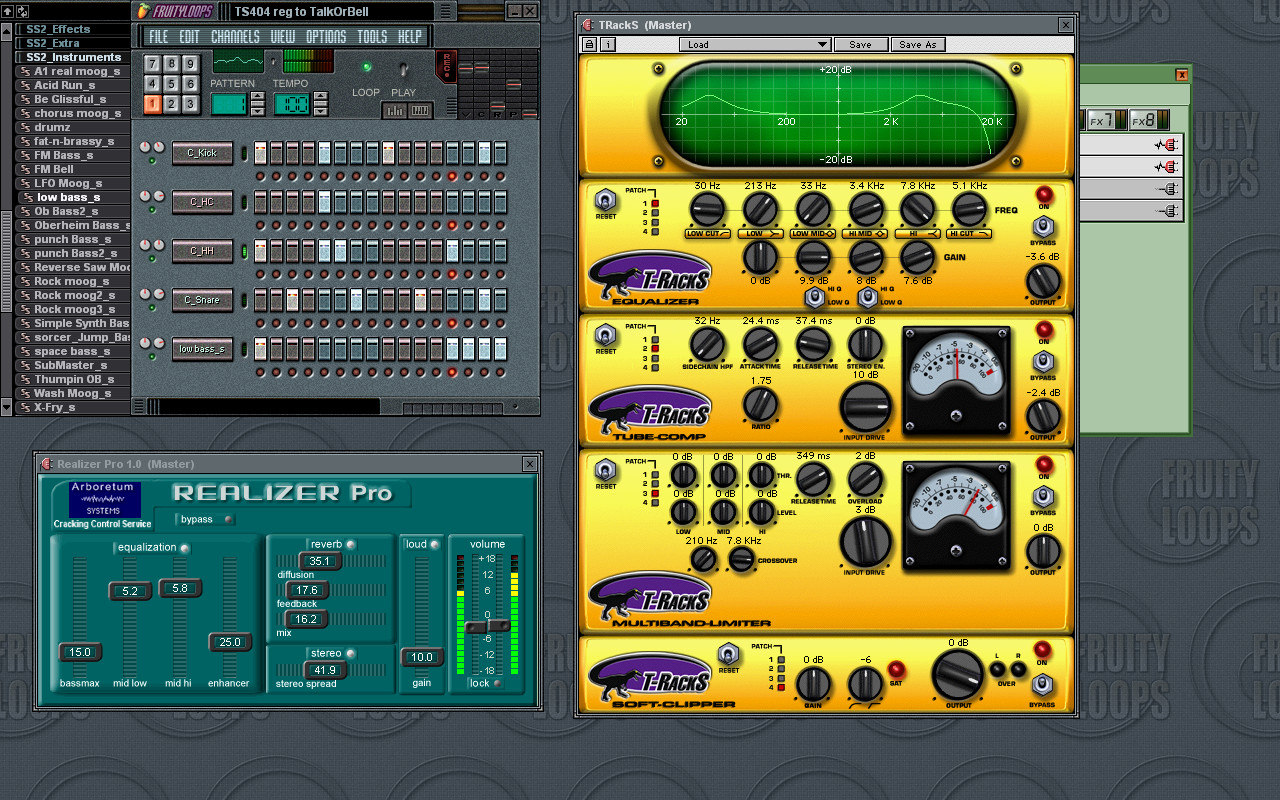1280x800 pixels.
Task: Flip the Multiband-Limiter BYPASS switch
Action: (1043, 496)
